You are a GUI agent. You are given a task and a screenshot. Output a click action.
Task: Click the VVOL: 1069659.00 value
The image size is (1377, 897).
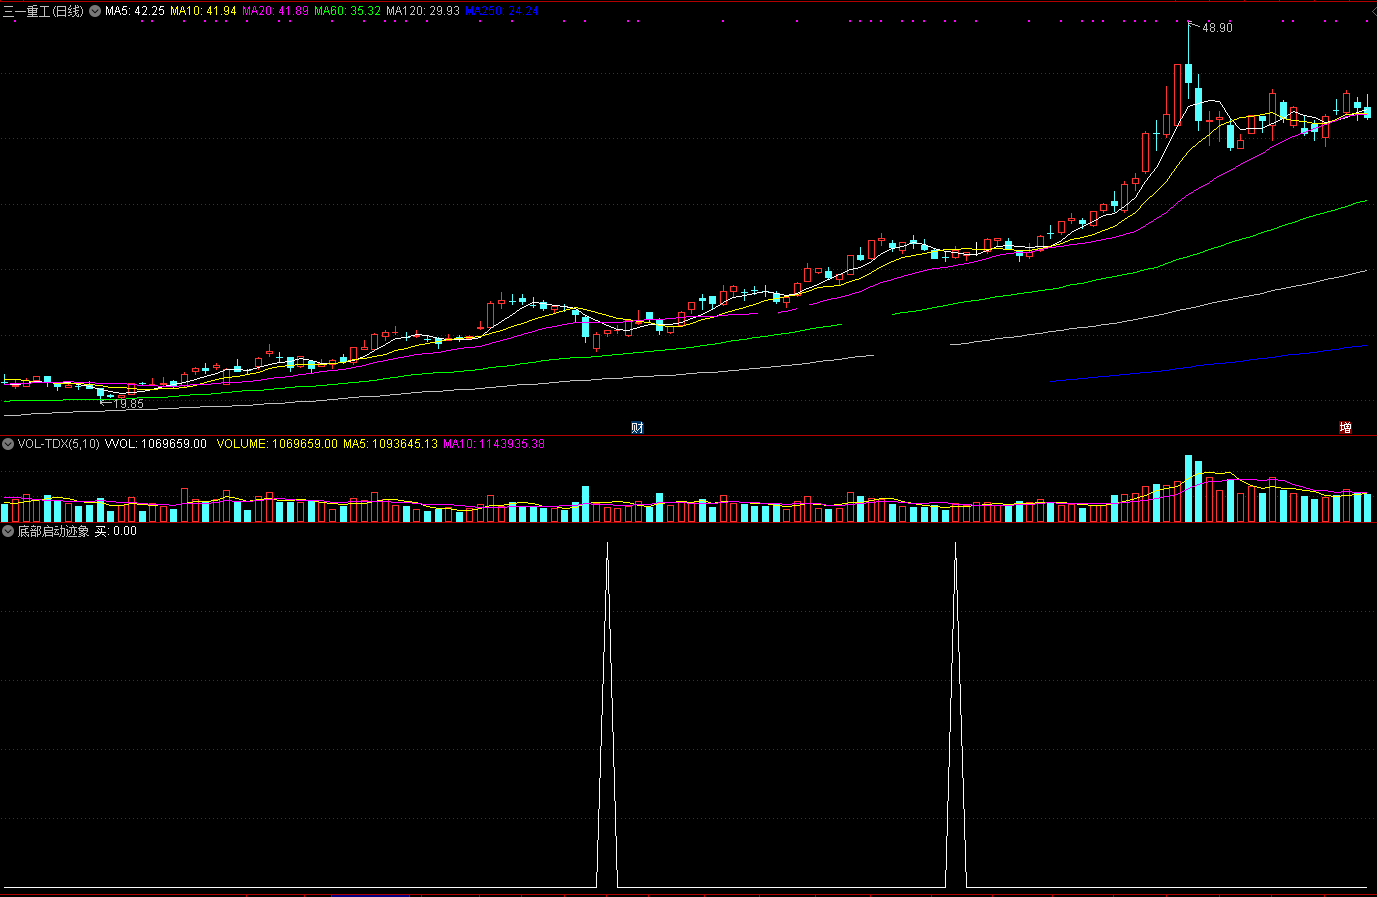[x=156, y=444]
